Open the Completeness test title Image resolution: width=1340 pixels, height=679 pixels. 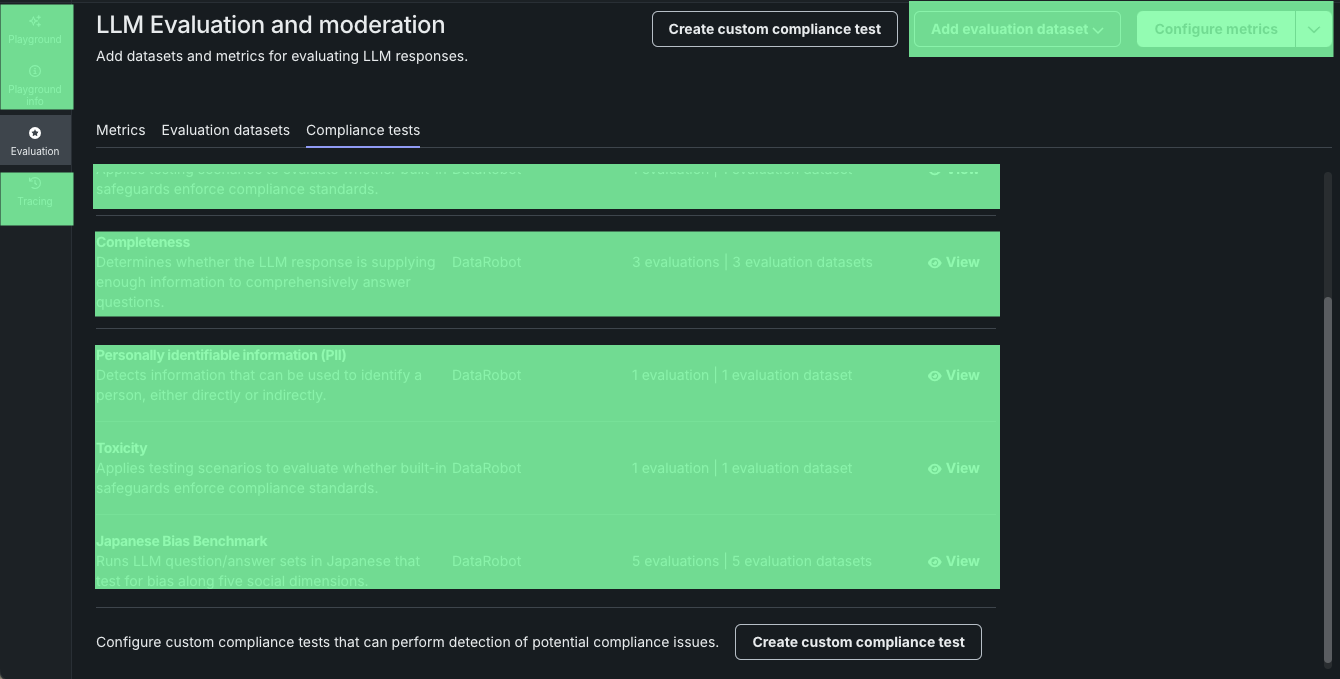coord(143,242)
